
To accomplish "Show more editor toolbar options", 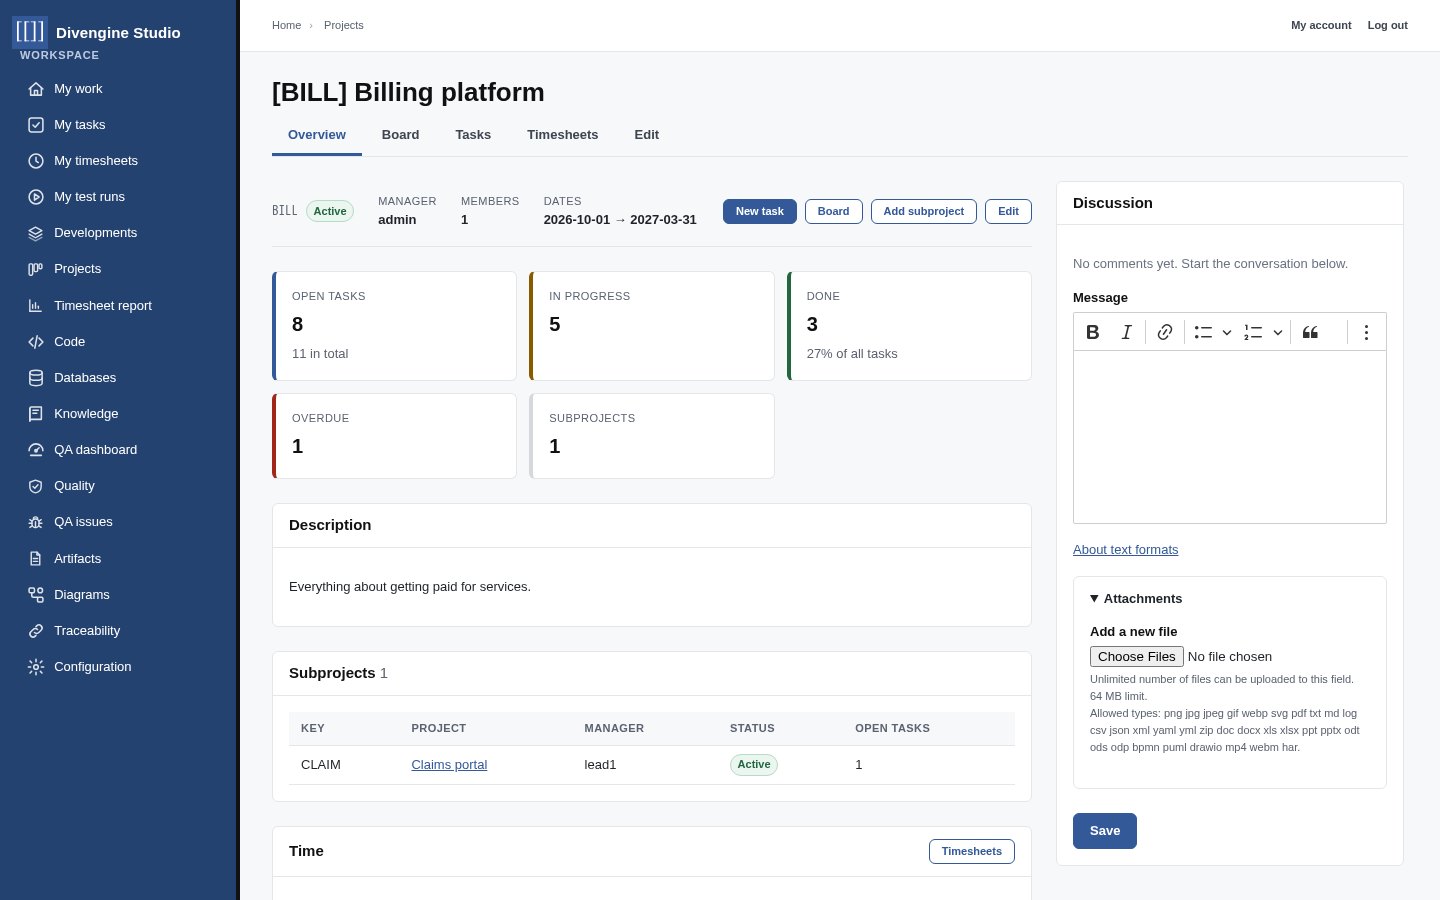I will tap(1366, 332).
